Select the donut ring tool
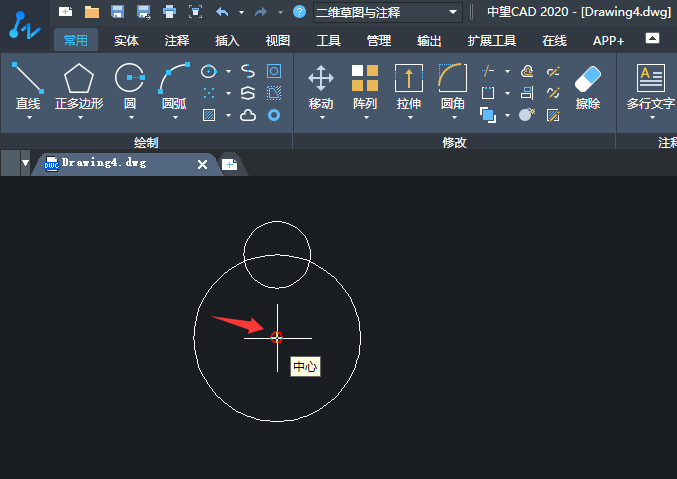 tap(274, 115)
